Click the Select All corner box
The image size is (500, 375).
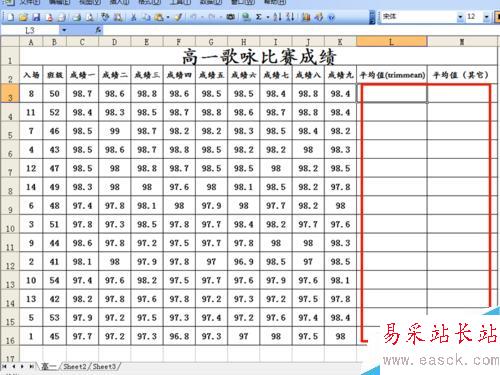point(10,42)
